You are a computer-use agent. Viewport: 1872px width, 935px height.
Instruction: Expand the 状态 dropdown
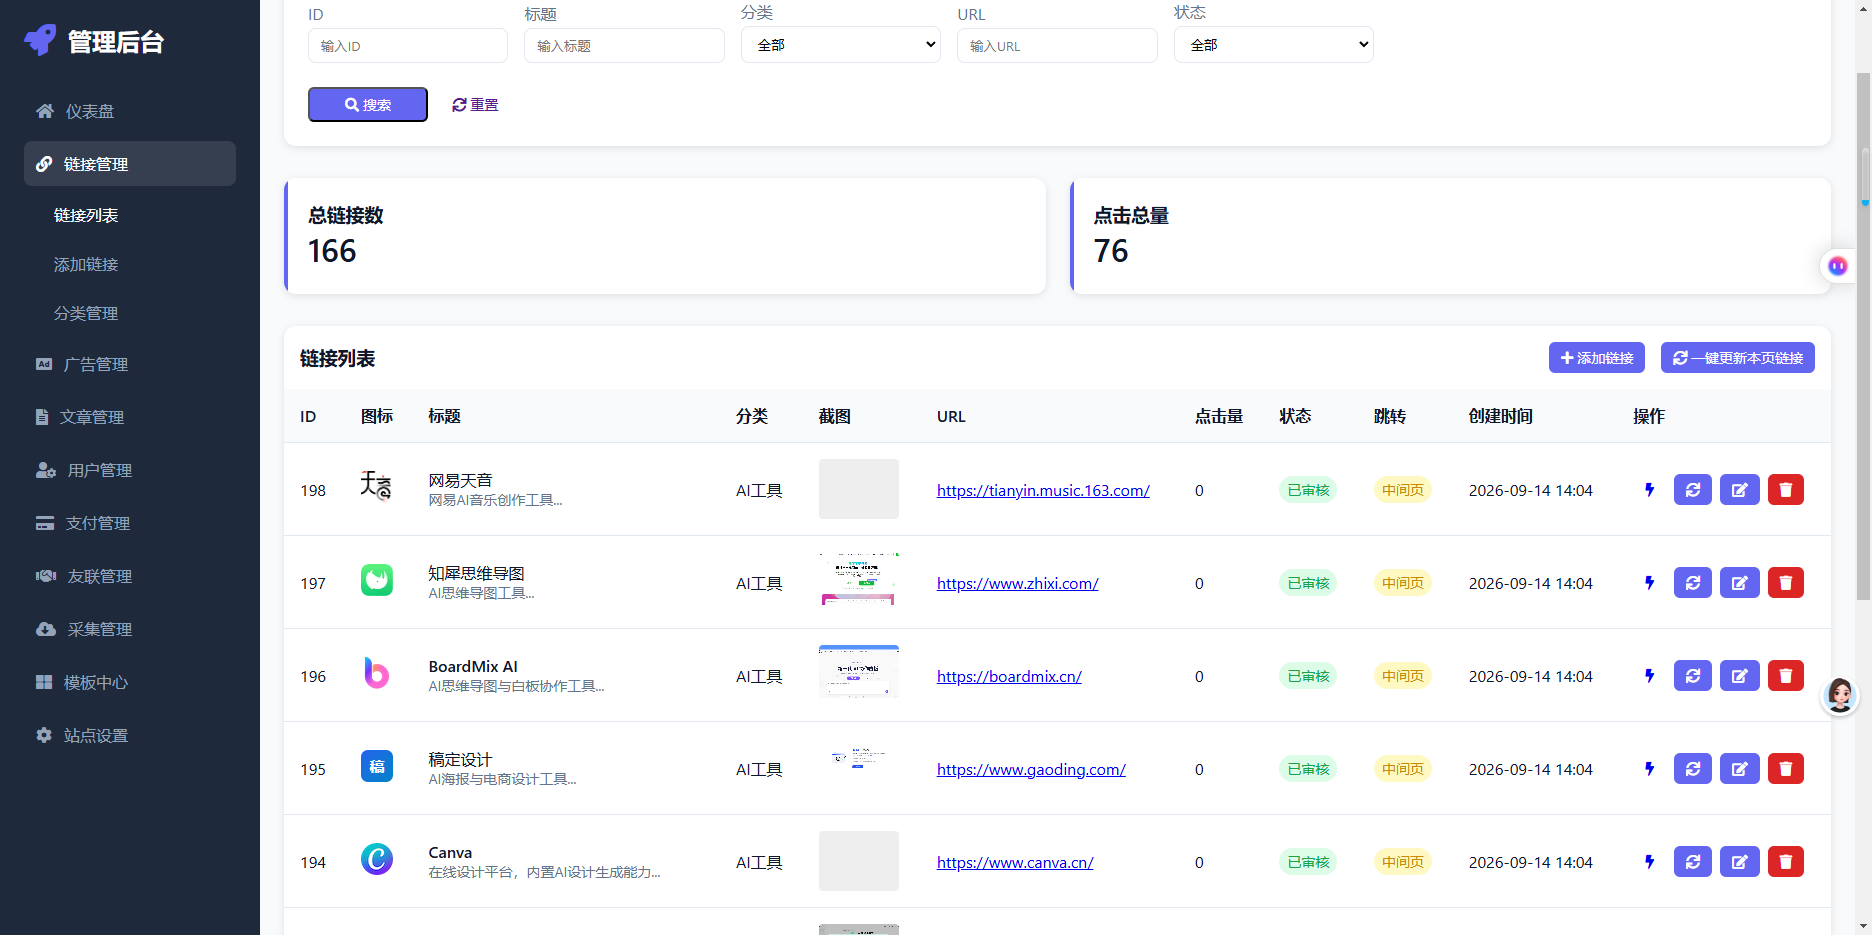1274,45
